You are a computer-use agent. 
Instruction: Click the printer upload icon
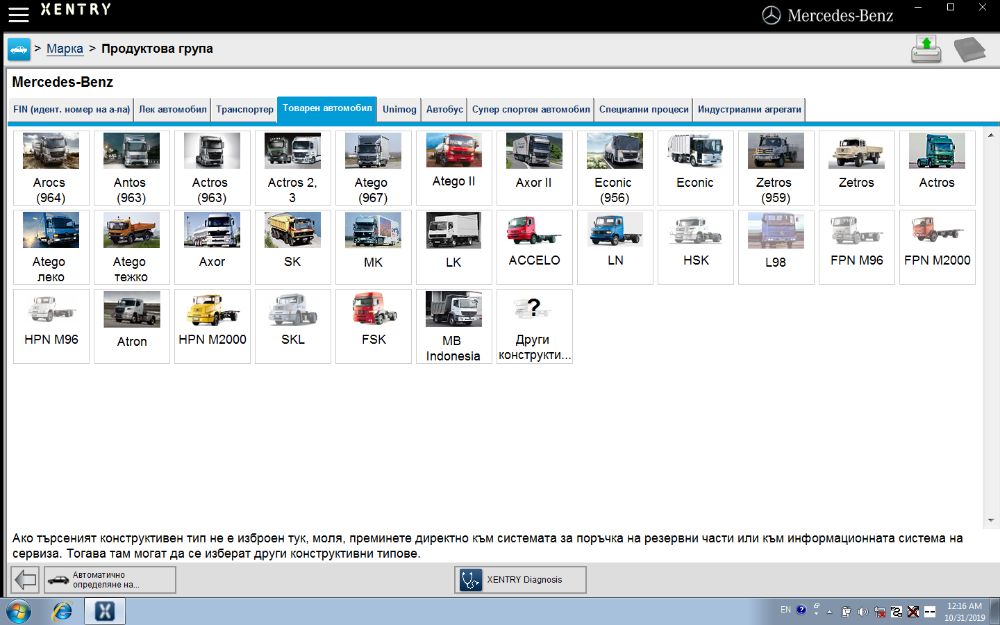(926, 49)
